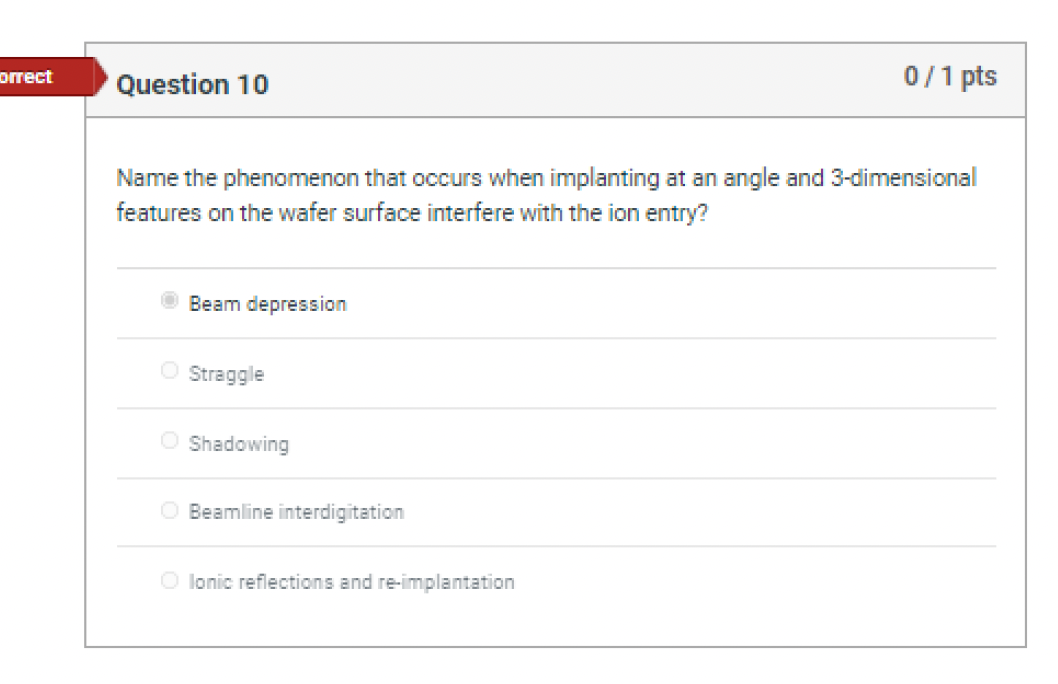Click the "0 / 1 pts" score
1058x684 pixels.
[x=950, y=77]
